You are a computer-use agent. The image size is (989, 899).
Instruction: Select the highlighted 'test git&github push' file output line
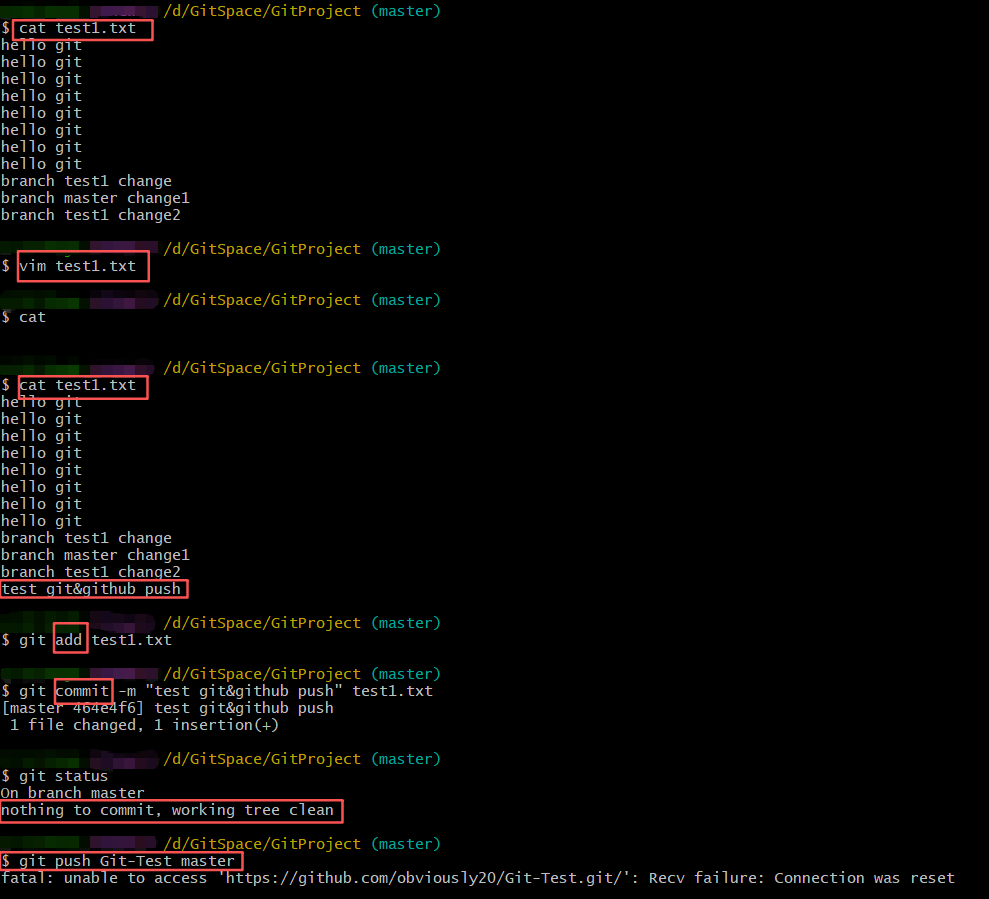[x=92, y=589]
